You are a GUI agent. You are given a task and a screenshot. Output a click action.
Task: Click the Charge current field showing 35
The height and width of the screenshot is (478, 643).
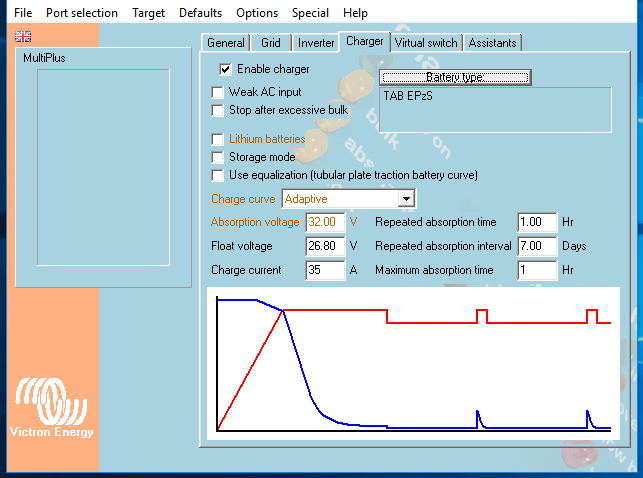(325, 270)
